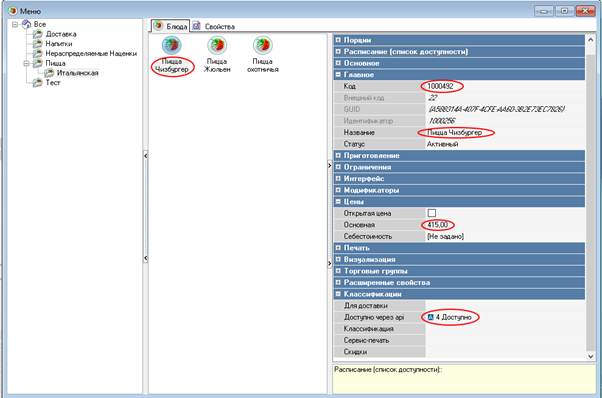This screenshot has width=602, height=398.
Task: Click the Статус value Активный
Action: (442, 144)
